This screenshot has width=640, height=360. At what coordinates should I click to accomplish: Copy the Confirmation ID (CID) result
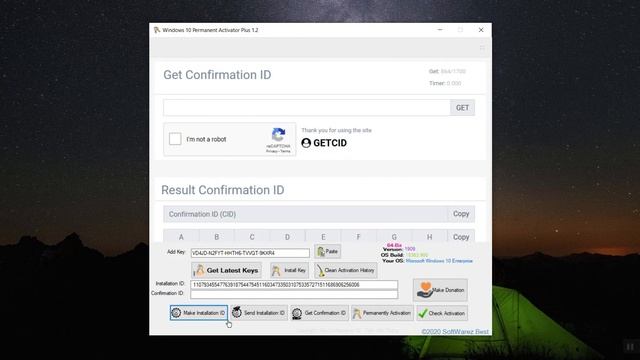click(461, 214)
